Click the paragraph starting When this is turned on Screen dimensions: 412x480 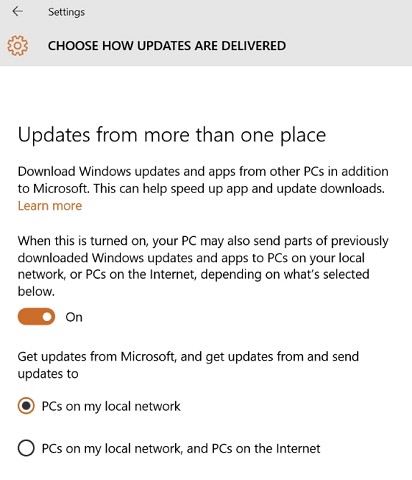click(x=203, y=266)
